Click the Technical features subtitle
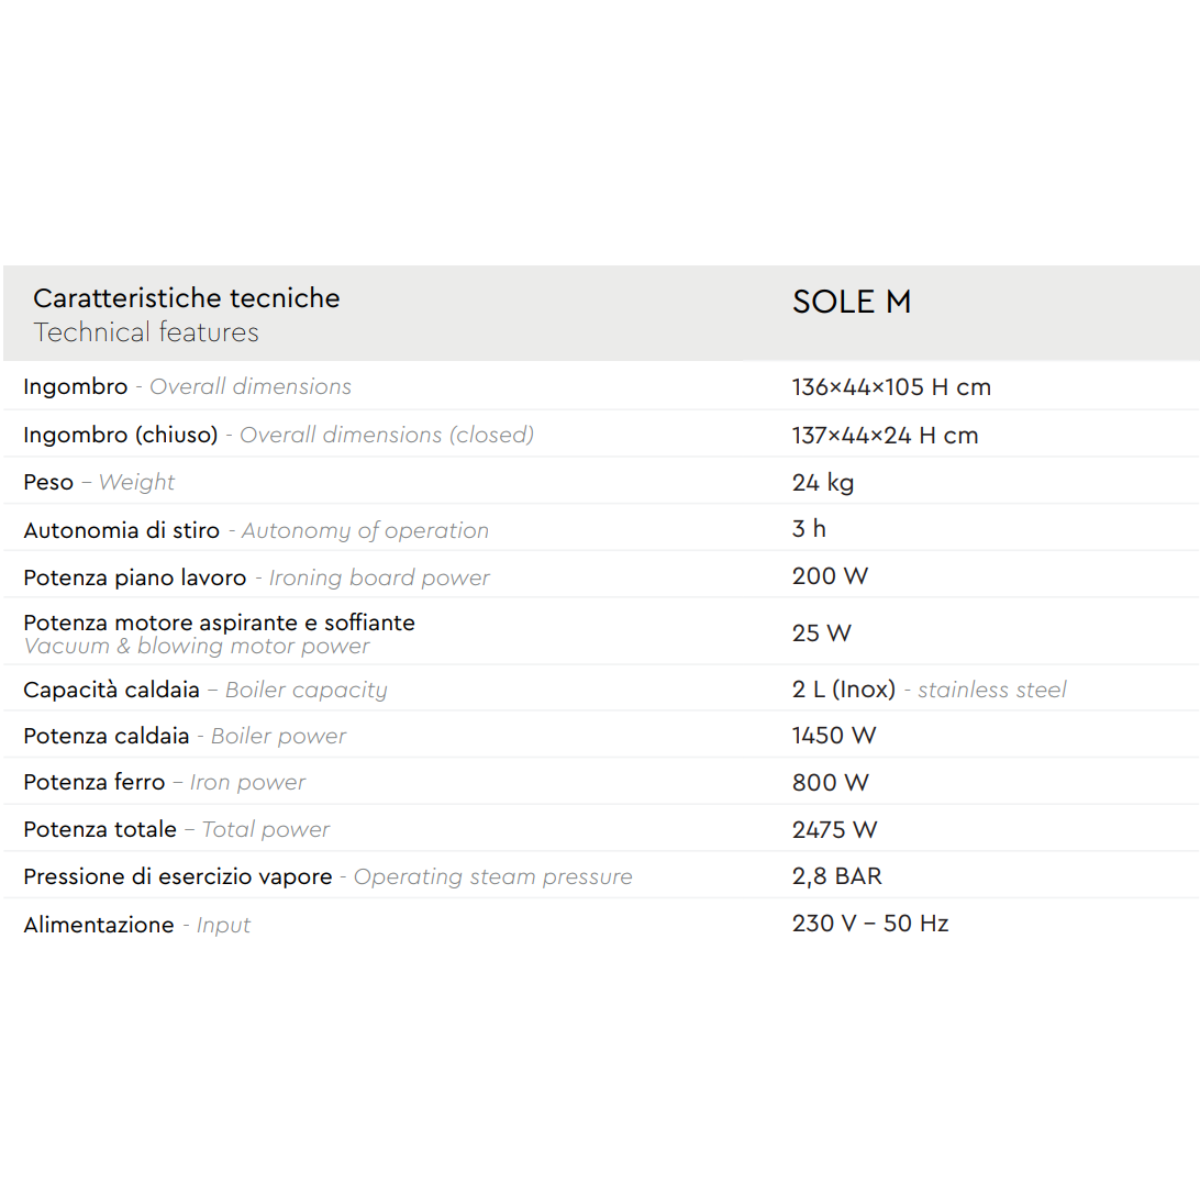Viewport: 1200px width, 1200px height. tap(146, 332)
